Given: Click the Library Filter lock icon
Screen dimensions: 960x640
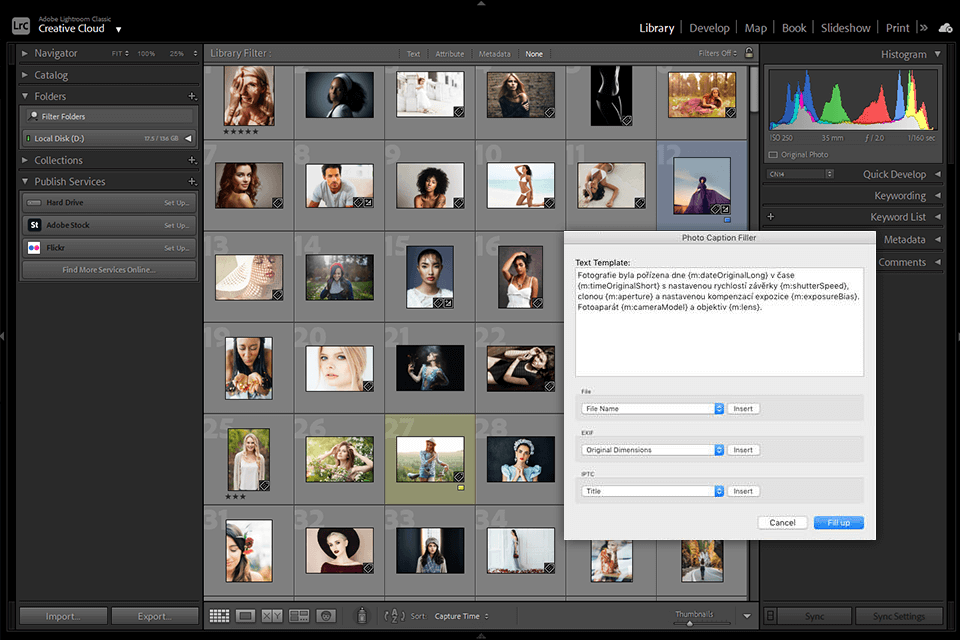Looking at the screenshot, I should (749, 53).
